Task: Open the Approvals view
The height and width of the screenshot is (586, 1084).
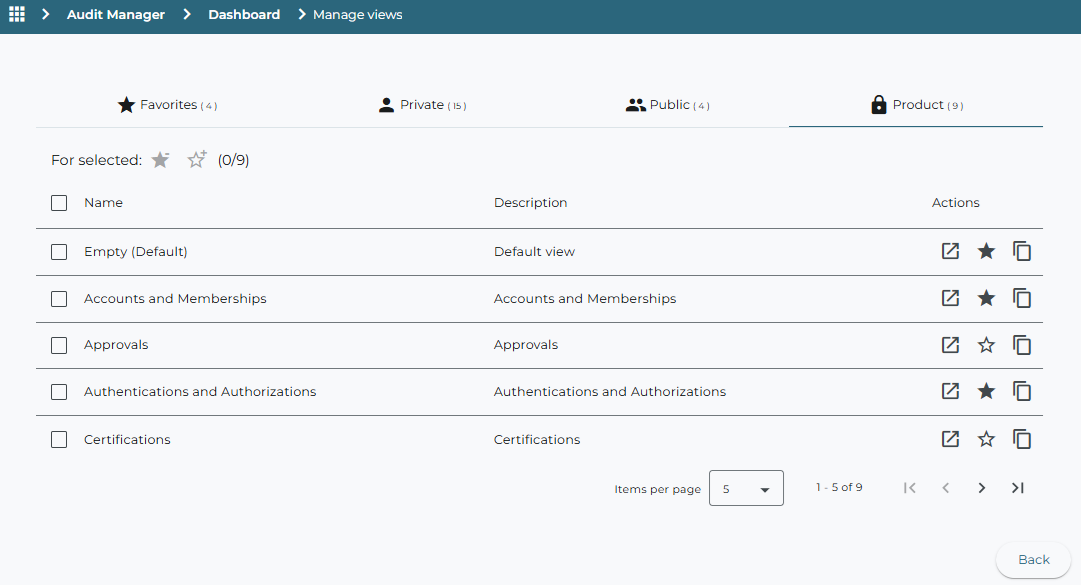Action: click(951, 345)
